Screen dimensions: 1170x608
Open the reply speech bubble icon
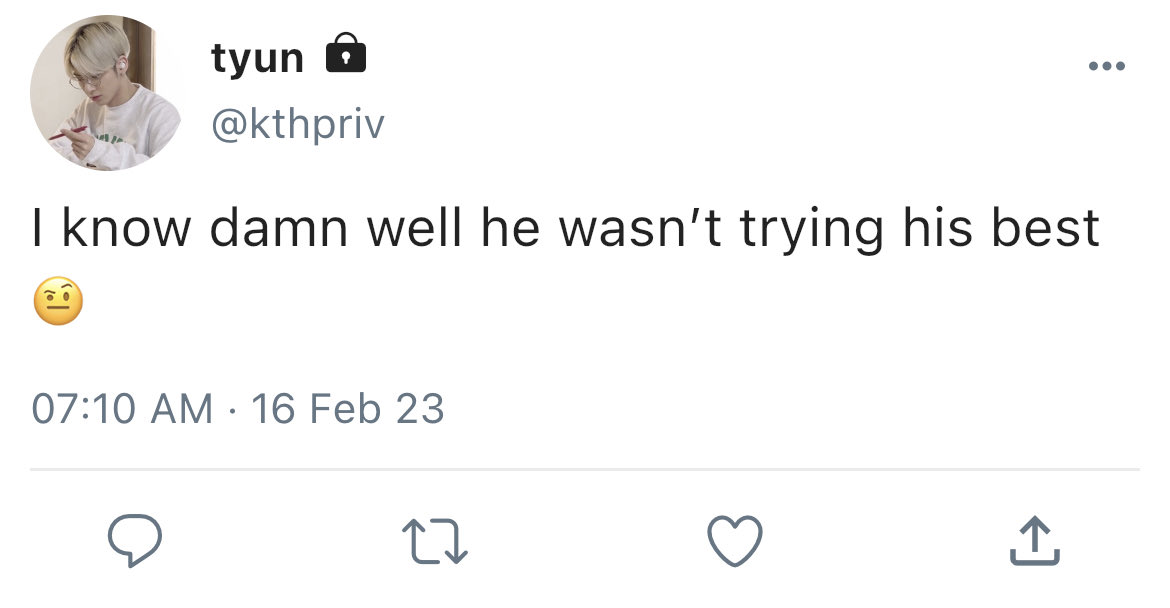coord(134,541)
